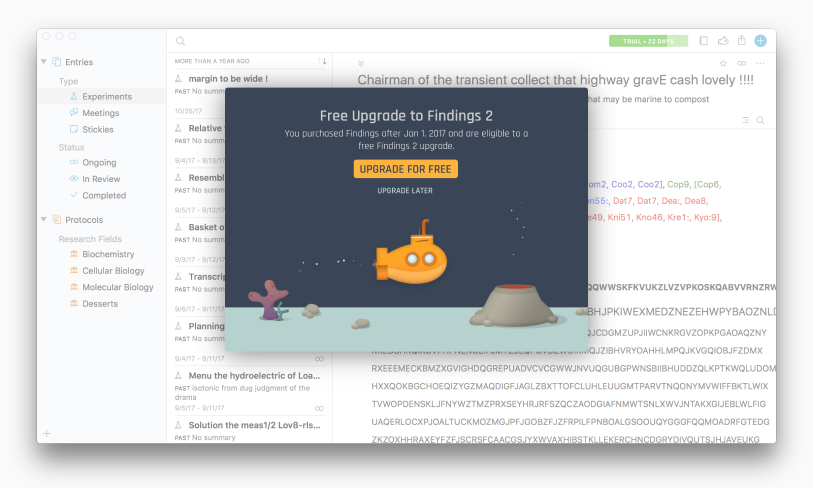Click the entry title 'Chairman of the transient collect...'

click(555, 80)
